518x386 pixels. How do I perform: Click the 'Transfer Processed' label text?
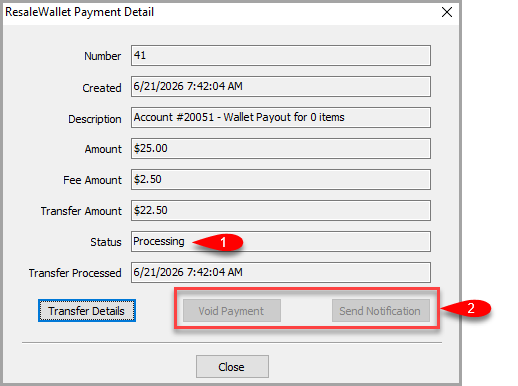point(75,273)
